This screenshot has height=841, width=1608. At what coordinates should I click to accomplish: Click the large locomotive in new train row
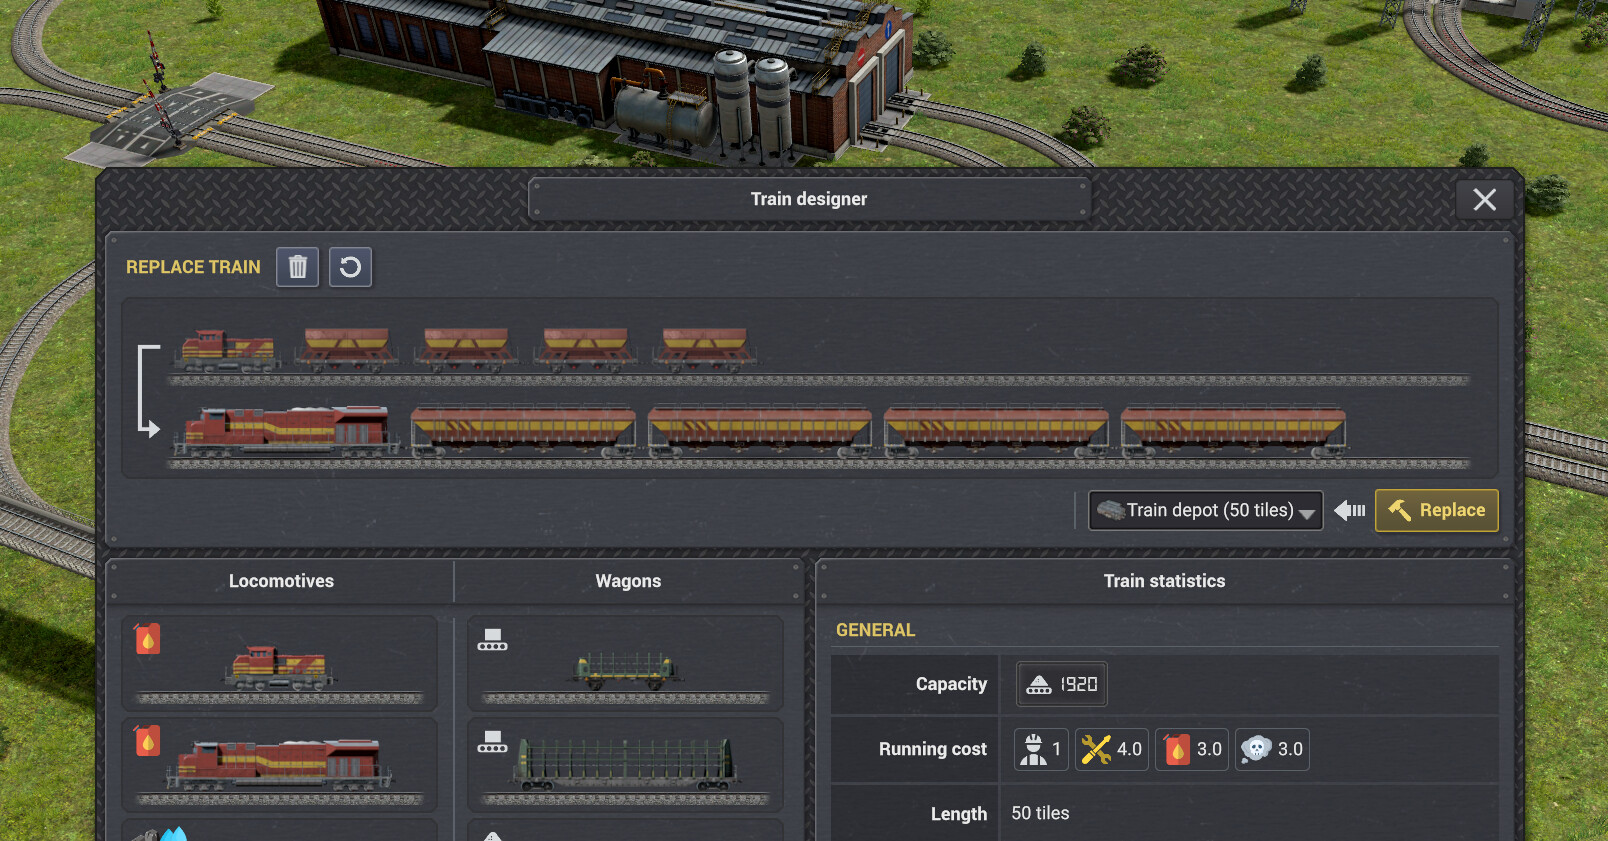coord(288,431)
